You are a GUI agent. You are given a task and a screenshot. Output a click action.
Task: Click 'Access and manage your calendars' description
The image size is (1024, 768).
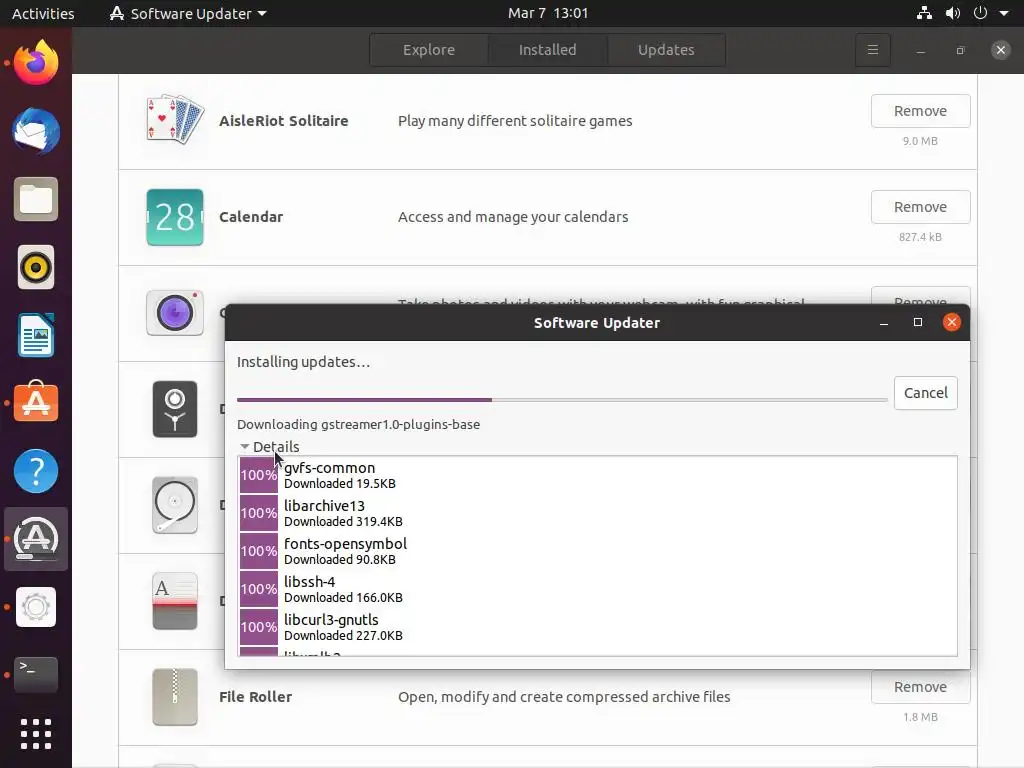point(513,217)
